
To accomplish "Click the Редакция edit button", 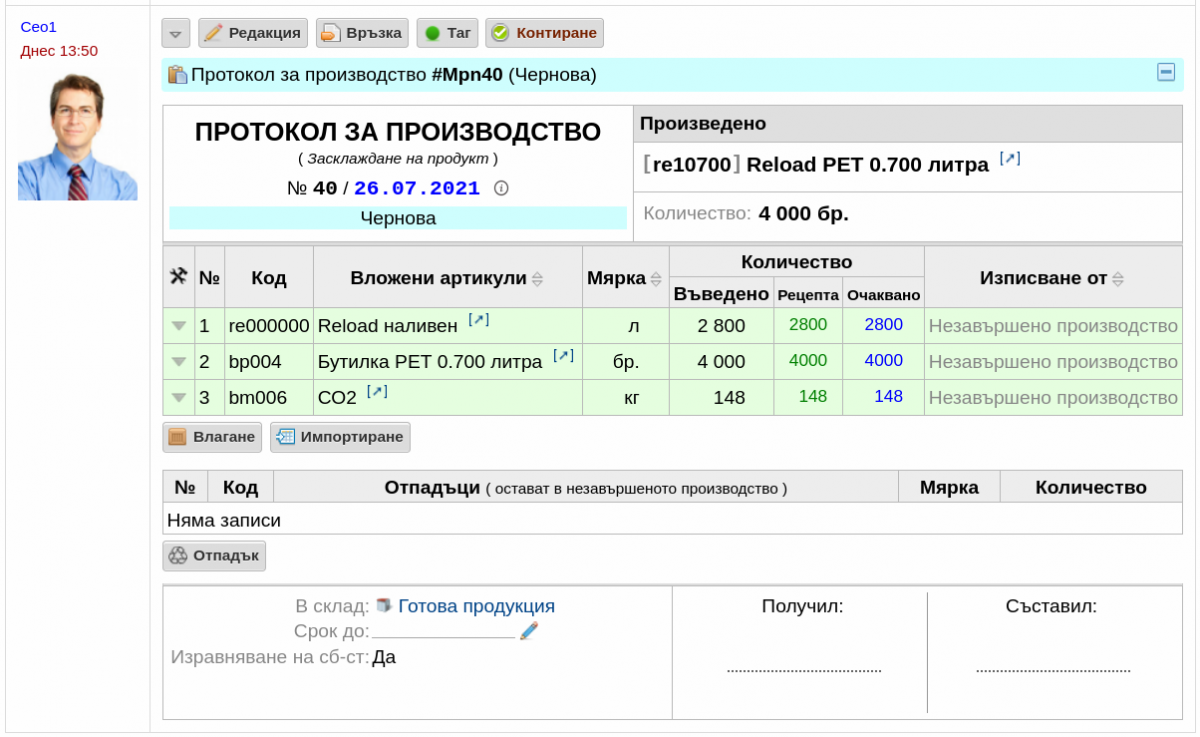I will [252, 33].
